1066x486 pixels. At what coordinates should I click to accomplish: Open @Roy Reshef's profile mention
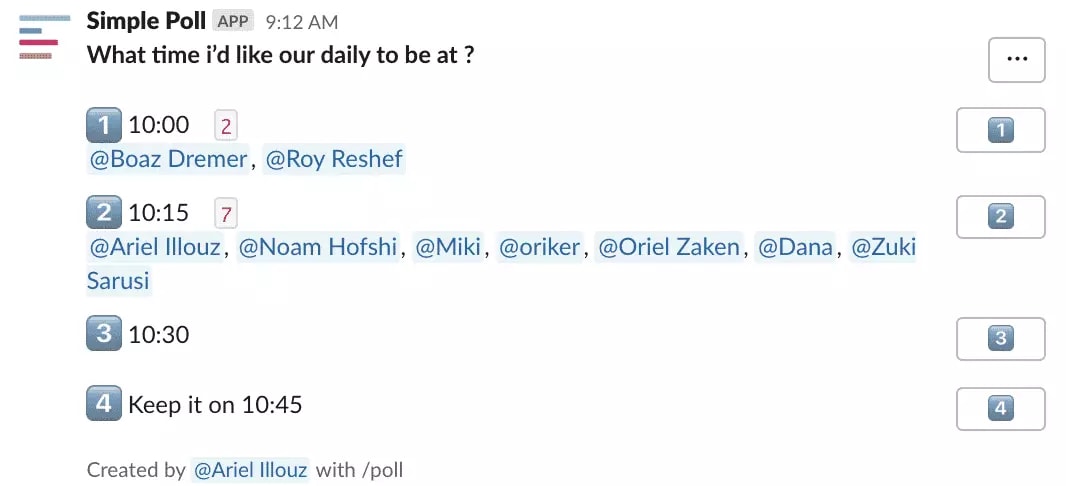click(x=334, y=159)
